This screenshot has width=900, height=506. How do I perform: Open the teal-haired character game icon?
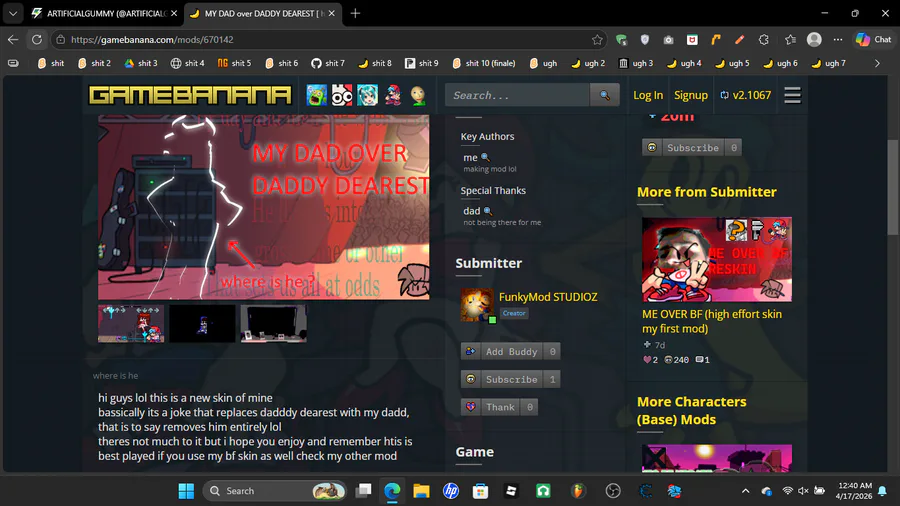click(x=367, y=95)
